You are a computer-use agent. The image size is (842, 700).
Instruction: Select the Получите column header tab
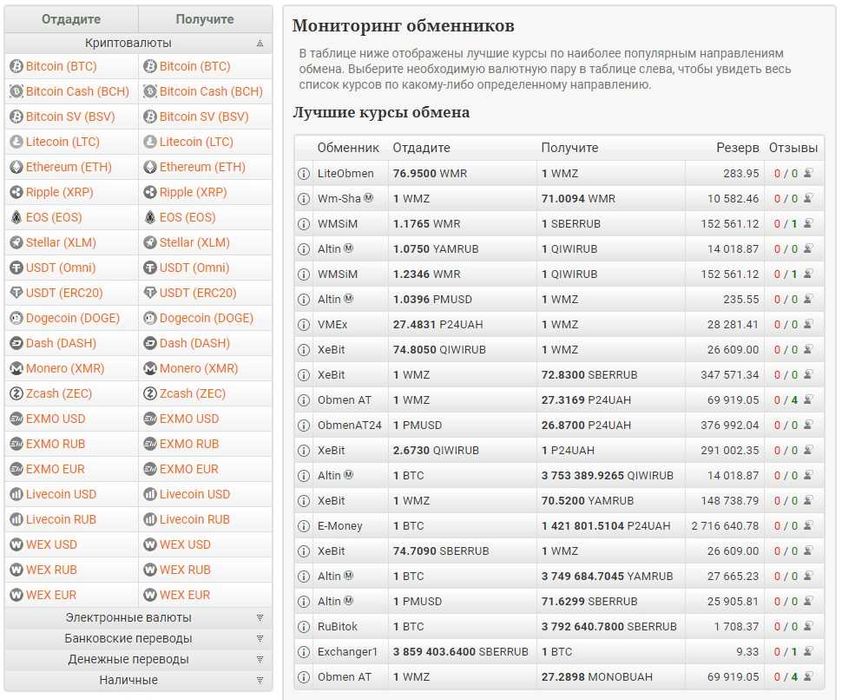pos(204,19)
